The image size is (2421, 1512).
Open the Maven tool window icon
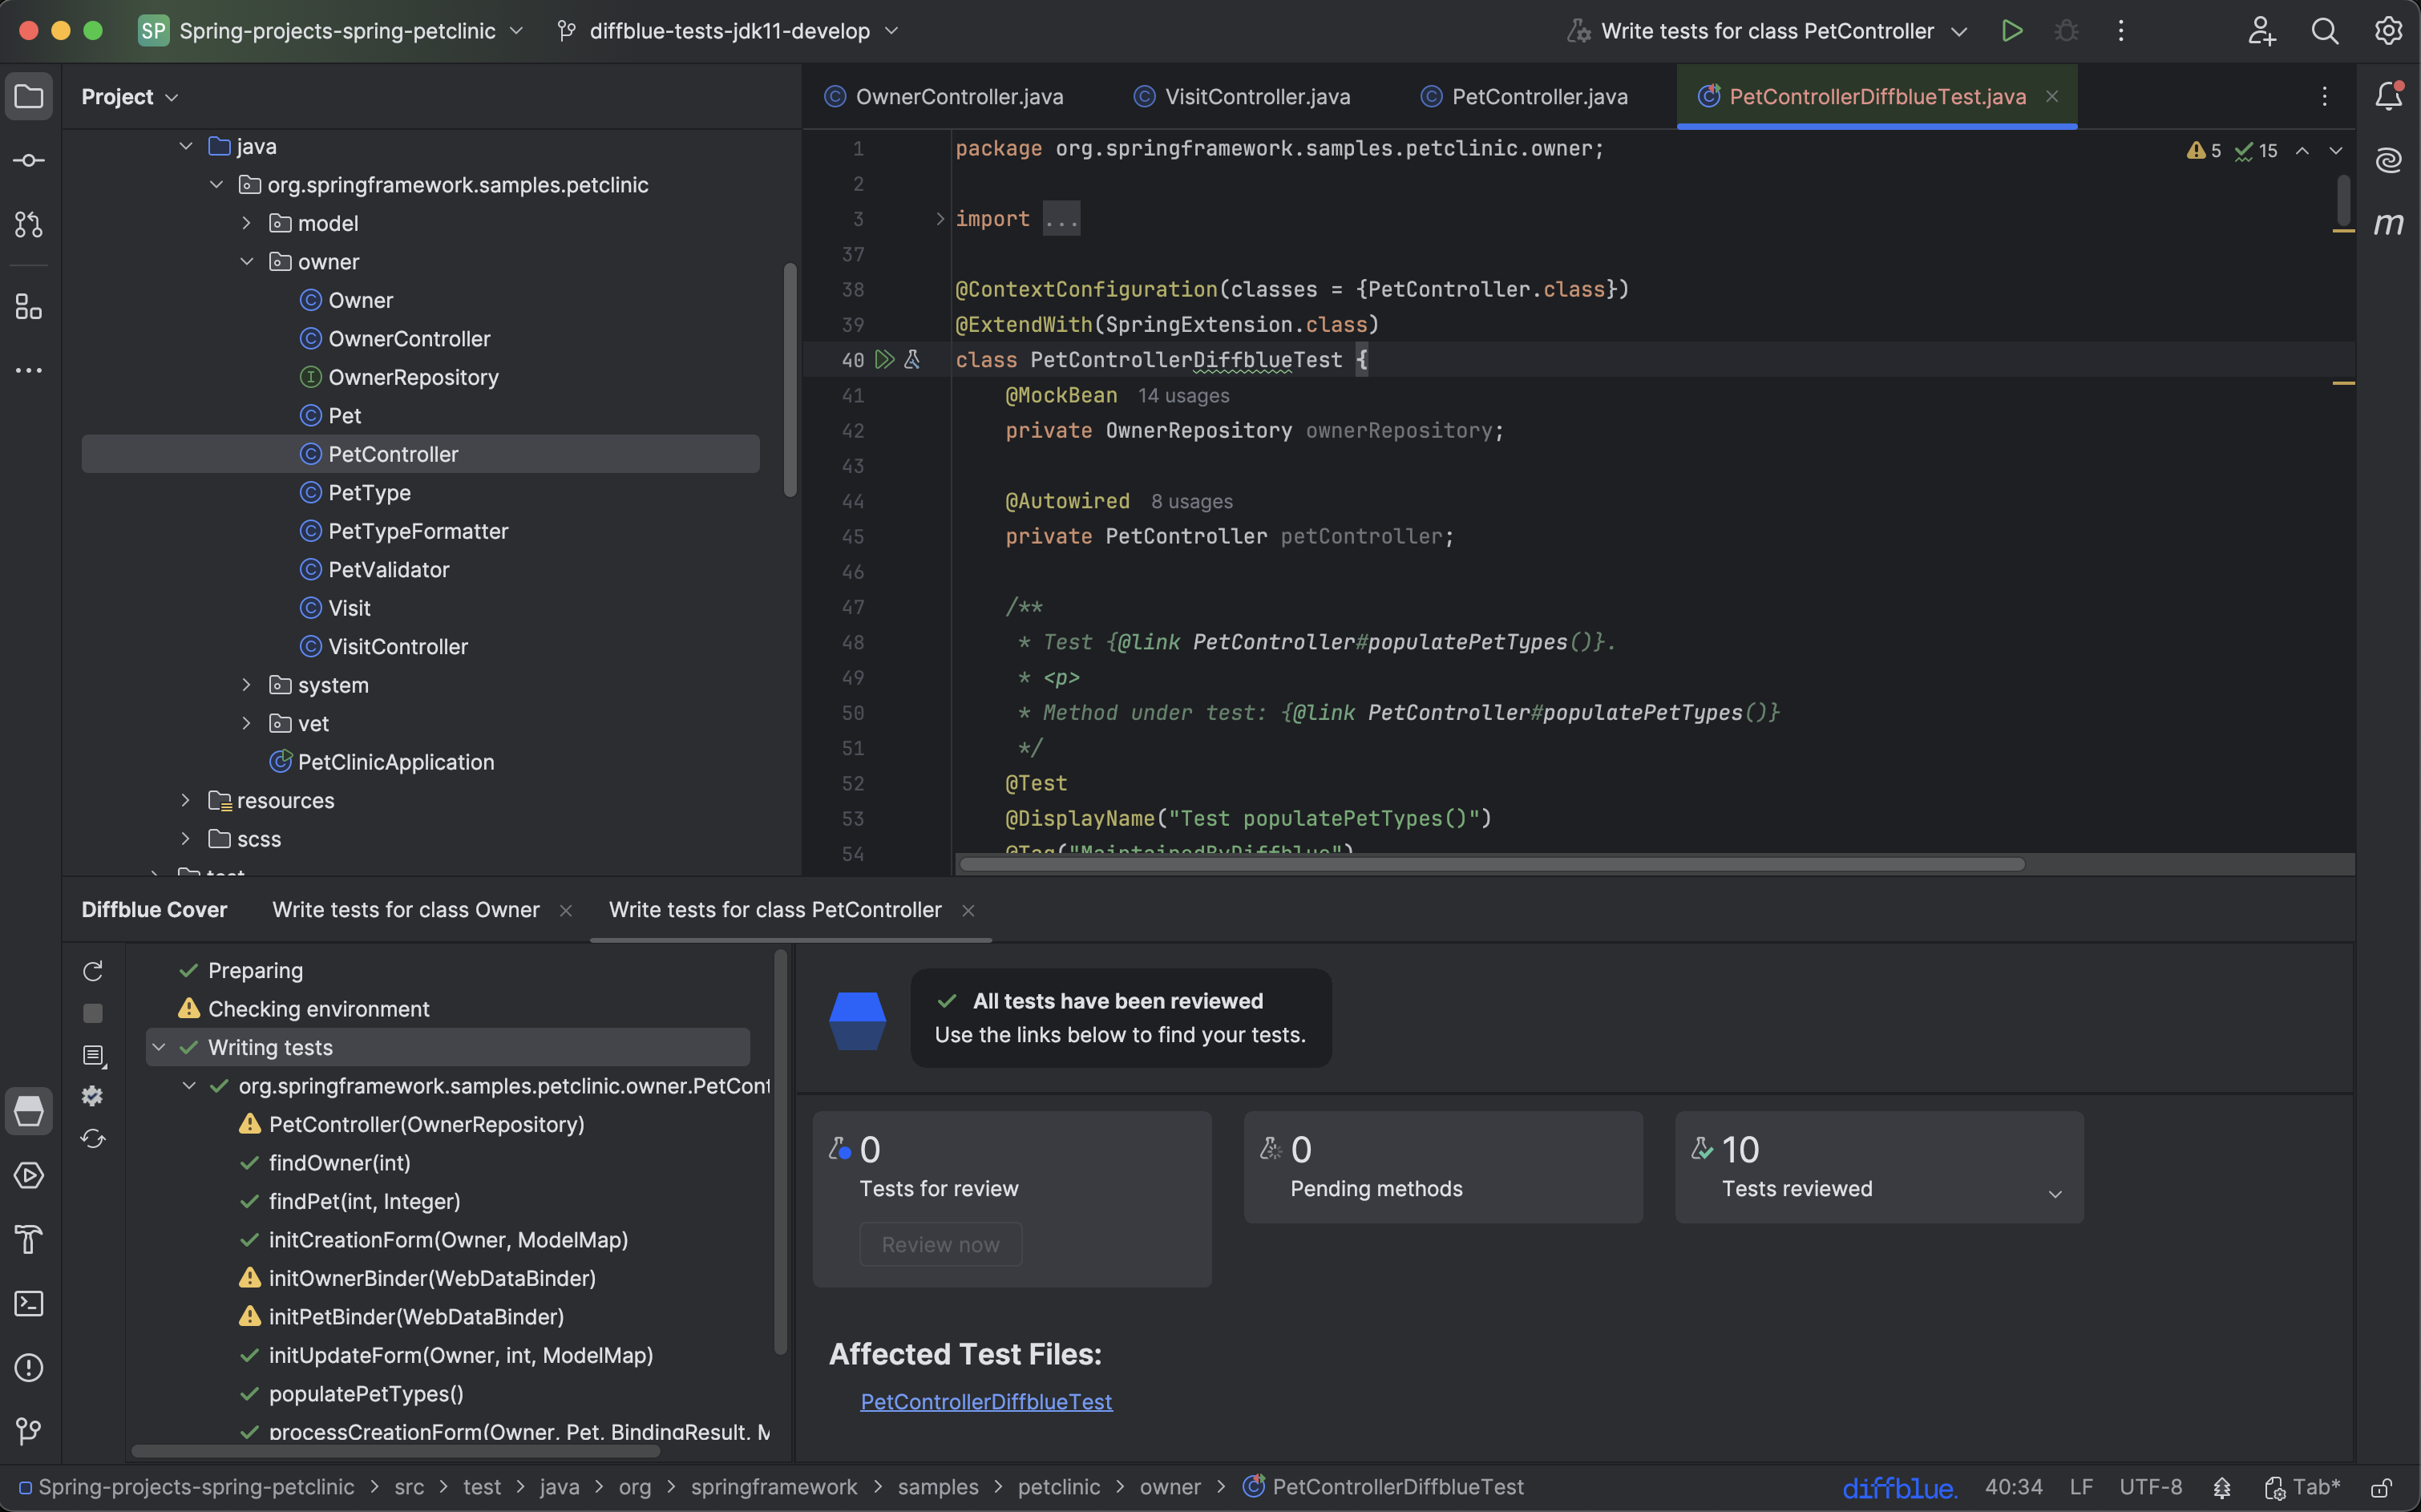[2388, 224]
